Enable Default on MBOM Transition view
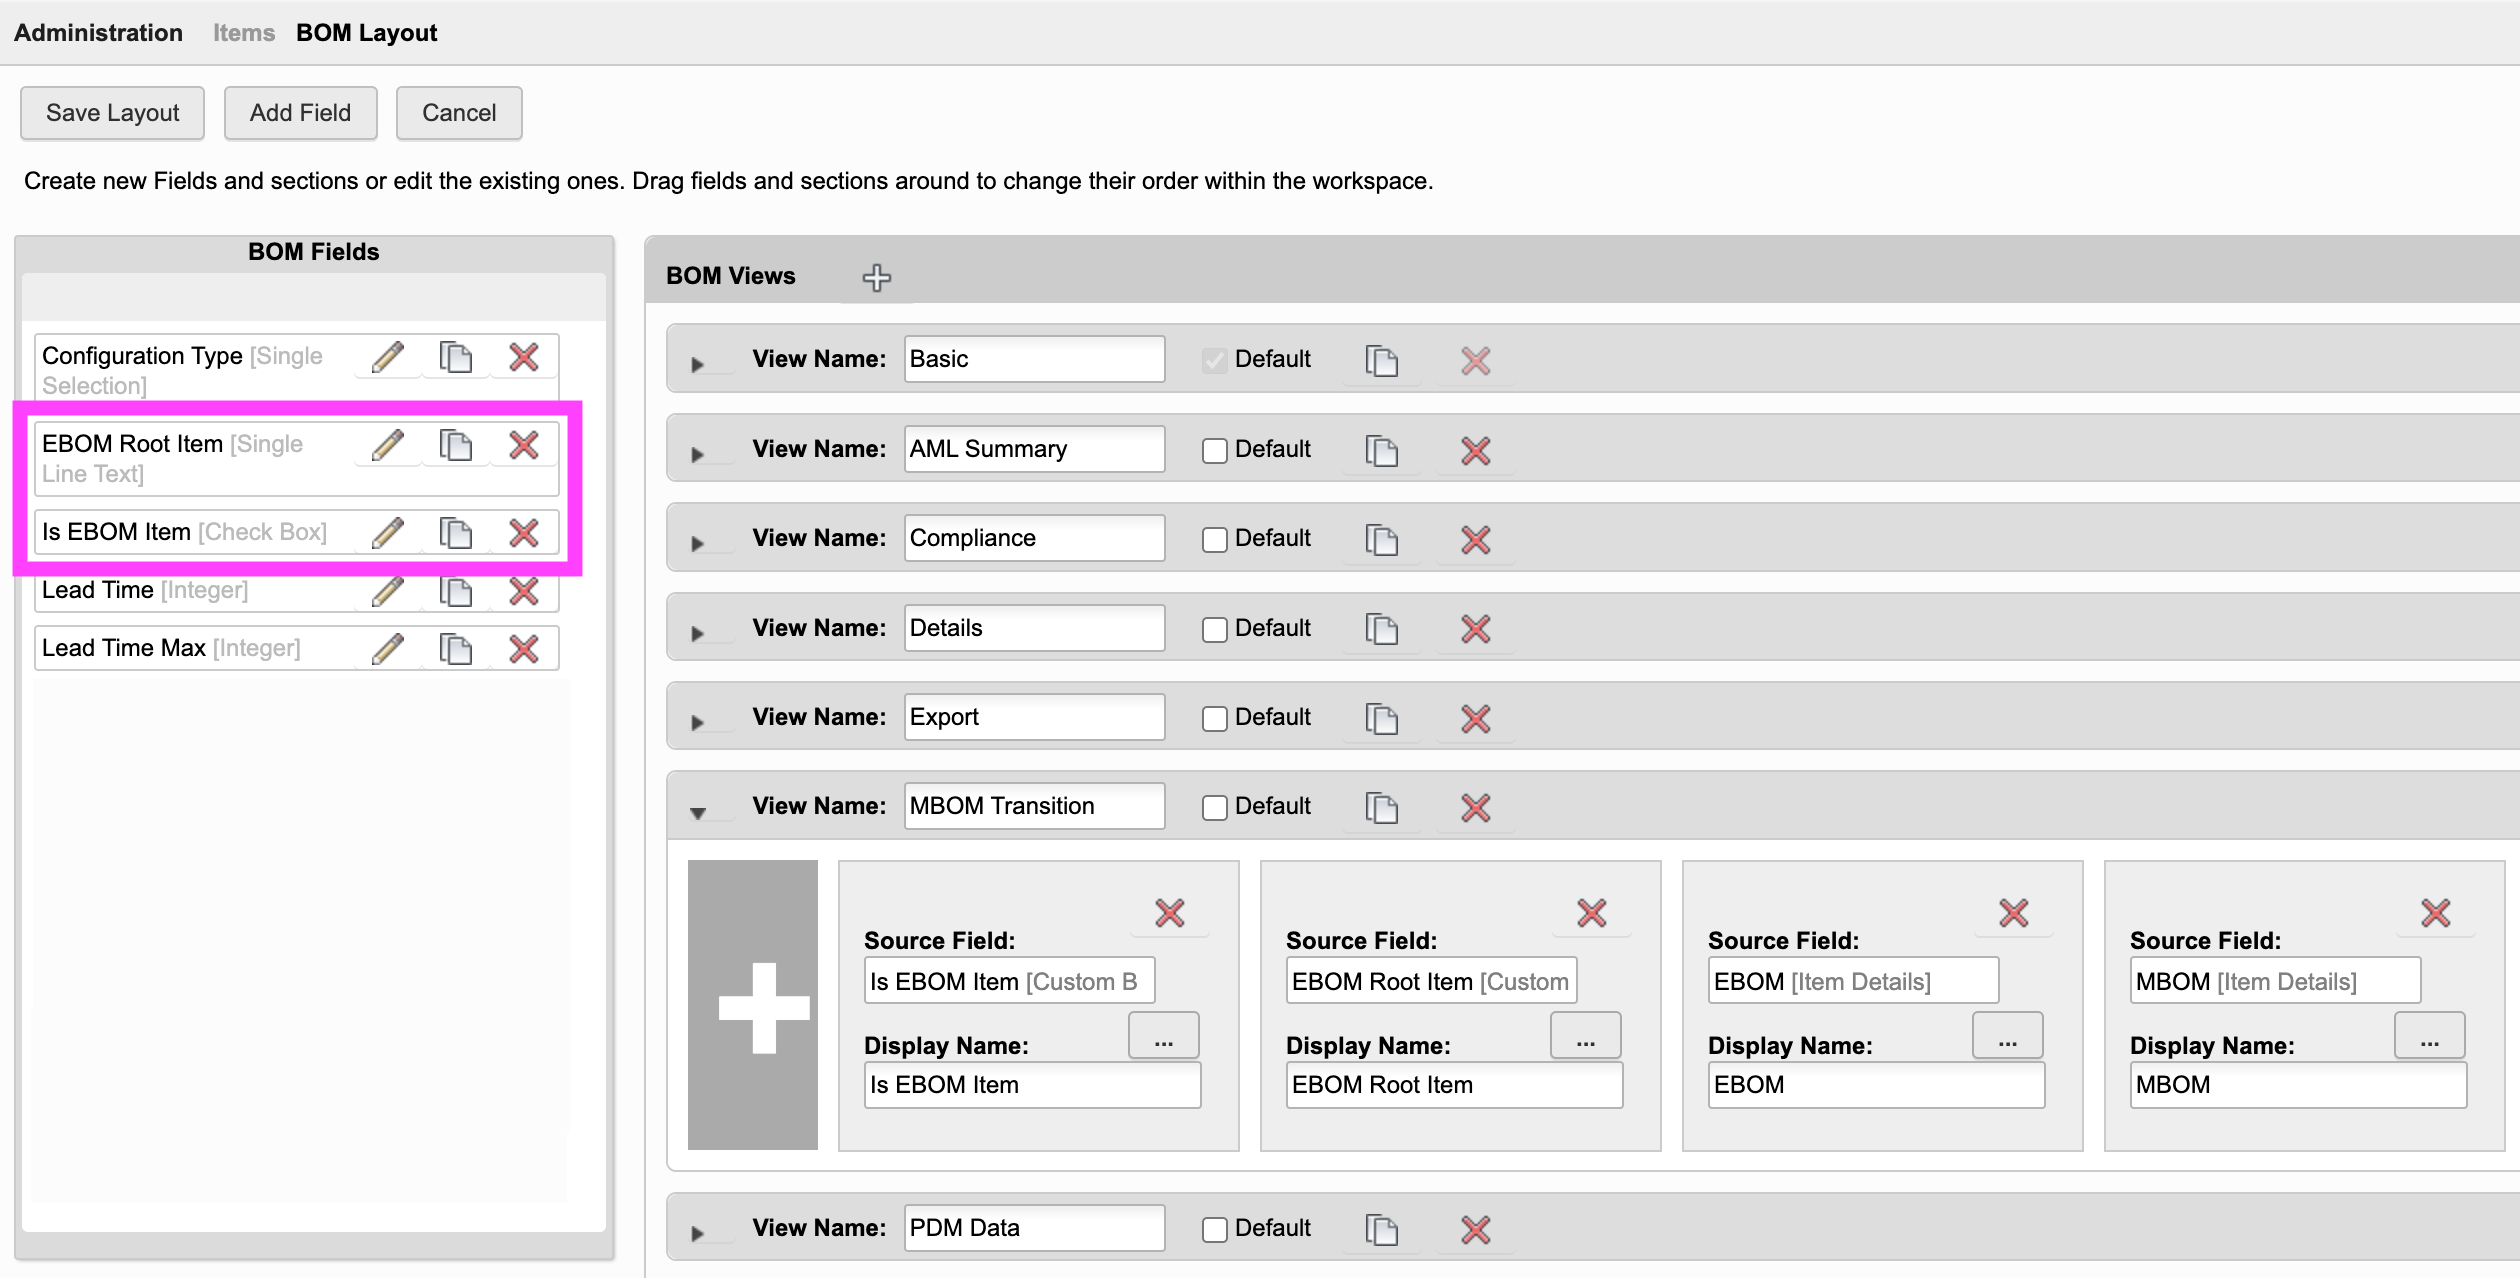The image size is (2520, 1278). tap(1215, 808)
